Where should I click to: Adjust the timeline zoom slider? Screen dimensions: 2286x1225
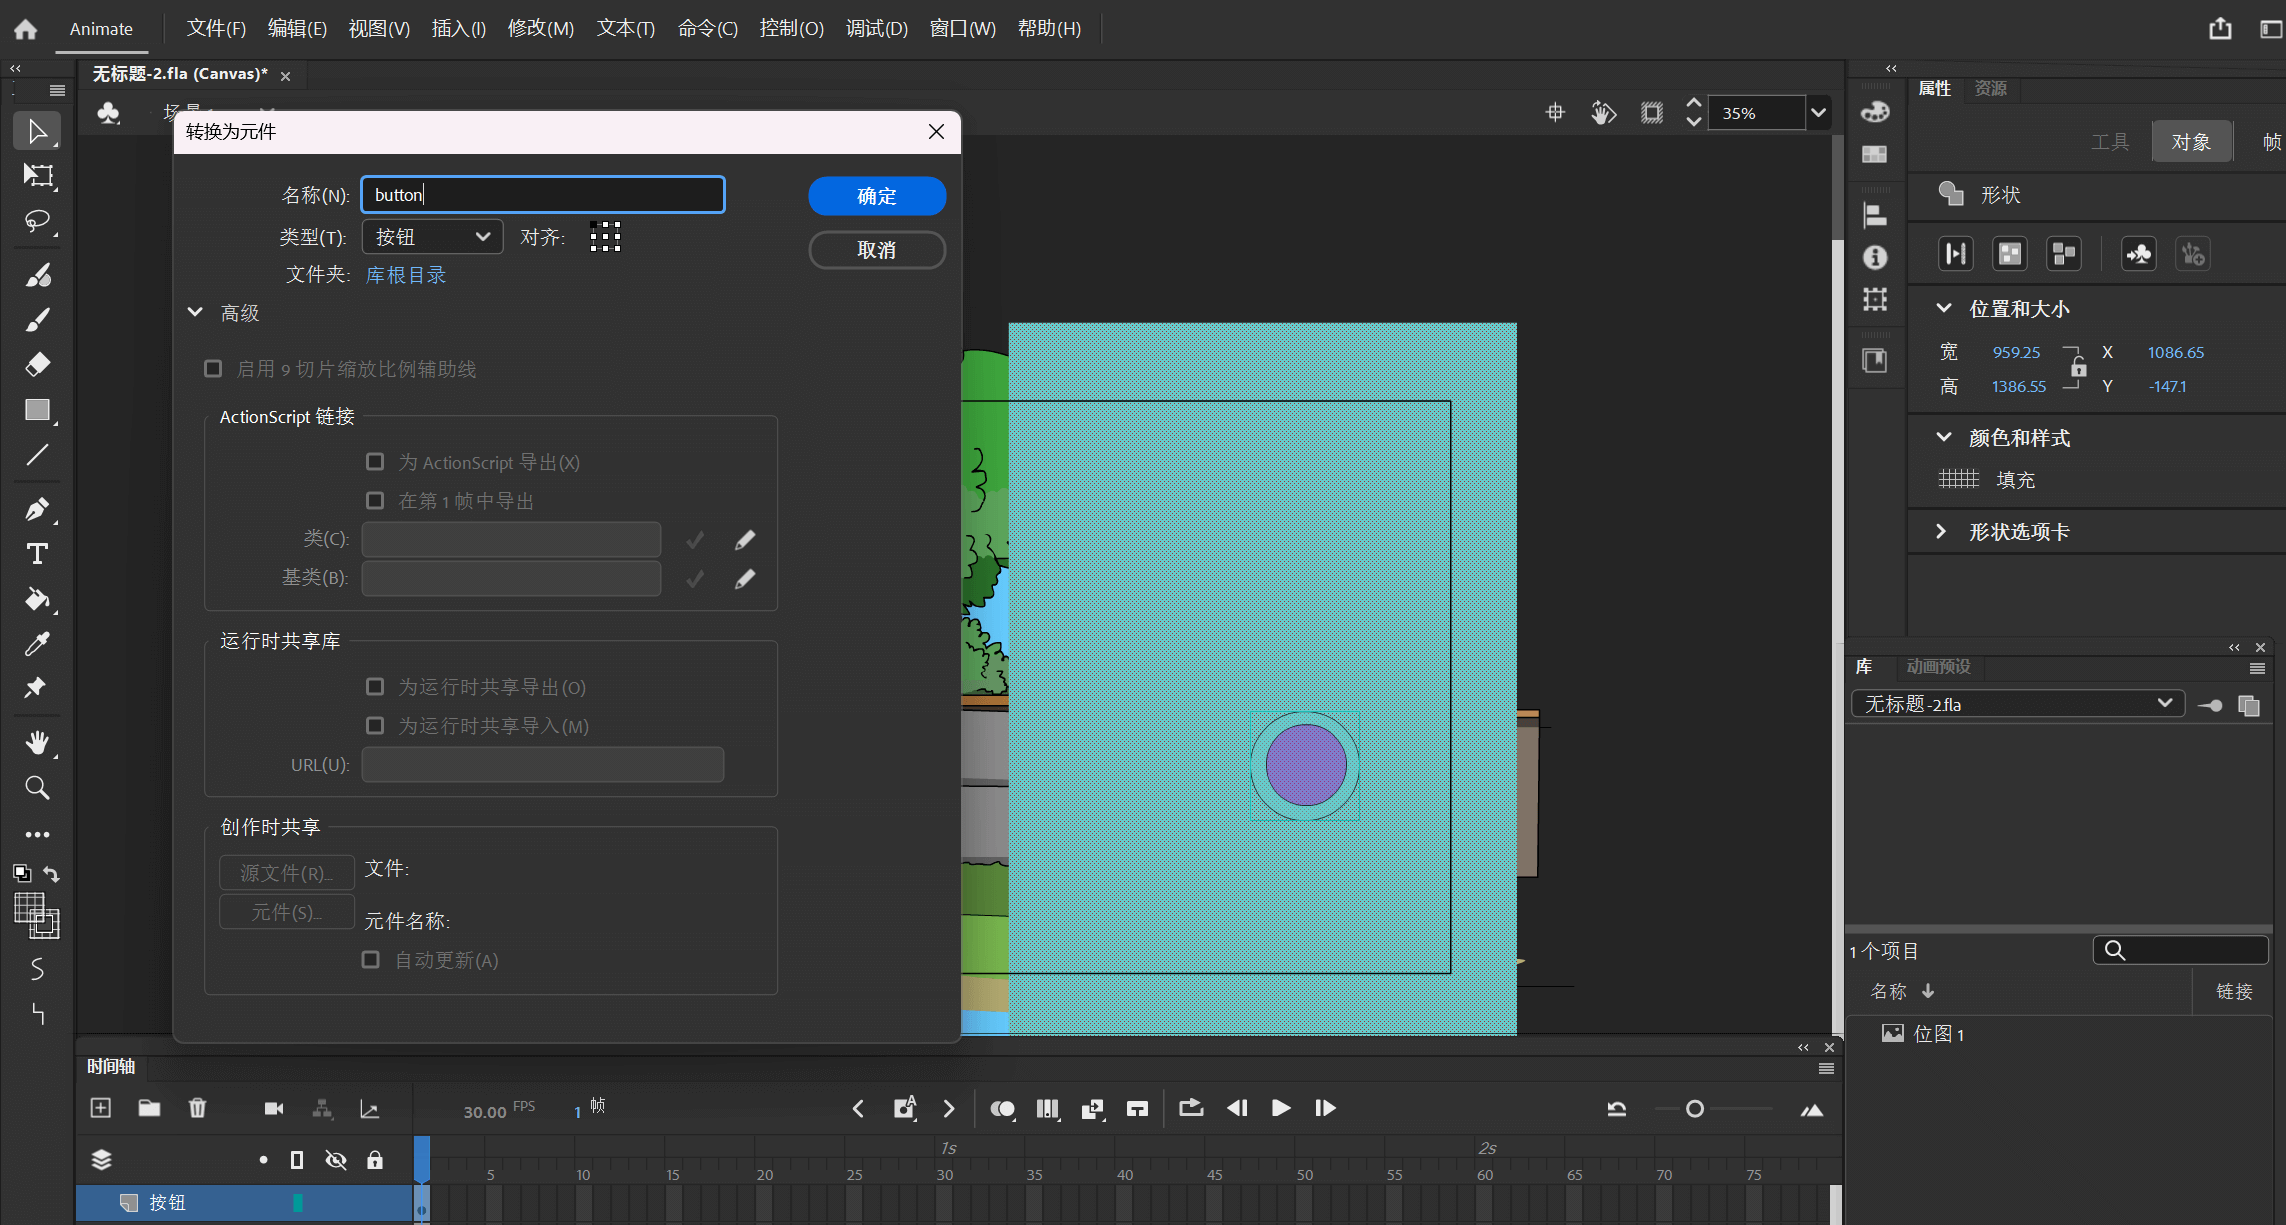tap(1695, 1109)
